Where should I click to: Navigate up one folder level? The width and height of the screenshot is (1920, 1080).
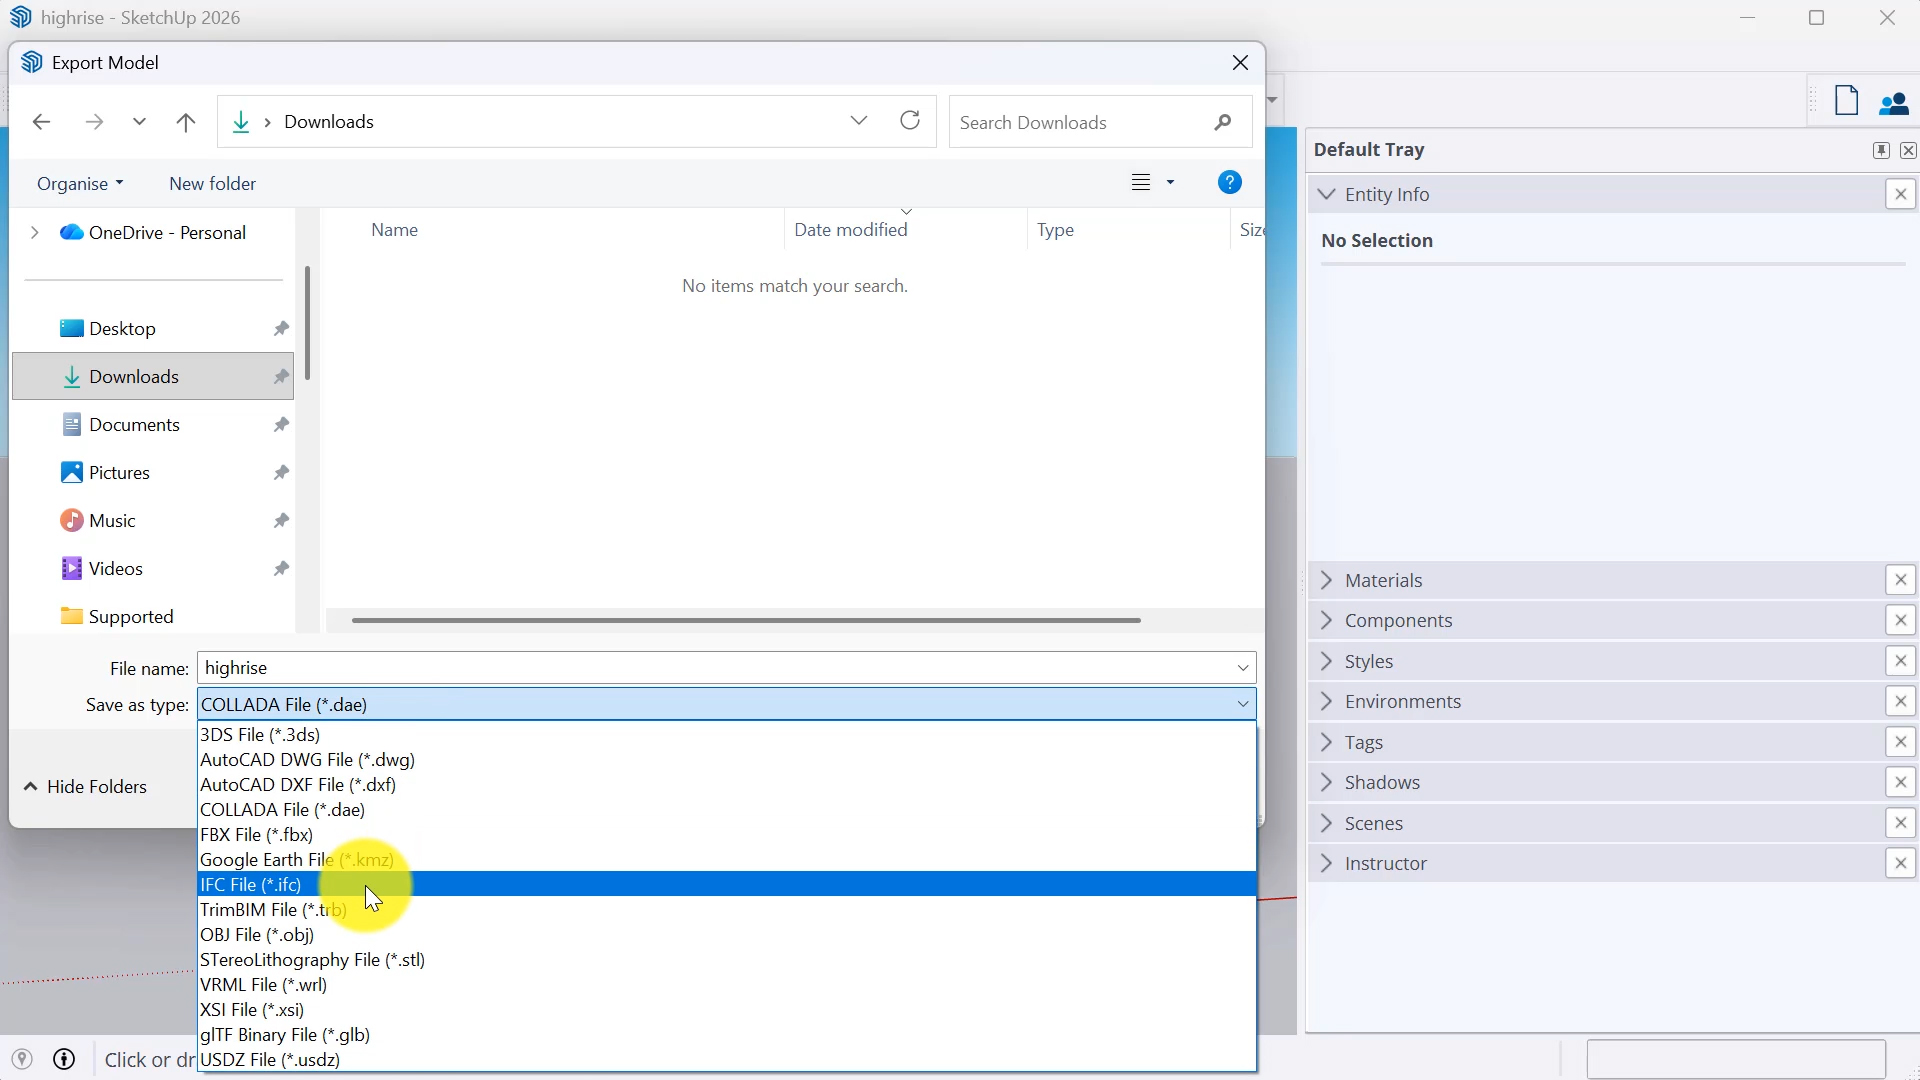186,121
